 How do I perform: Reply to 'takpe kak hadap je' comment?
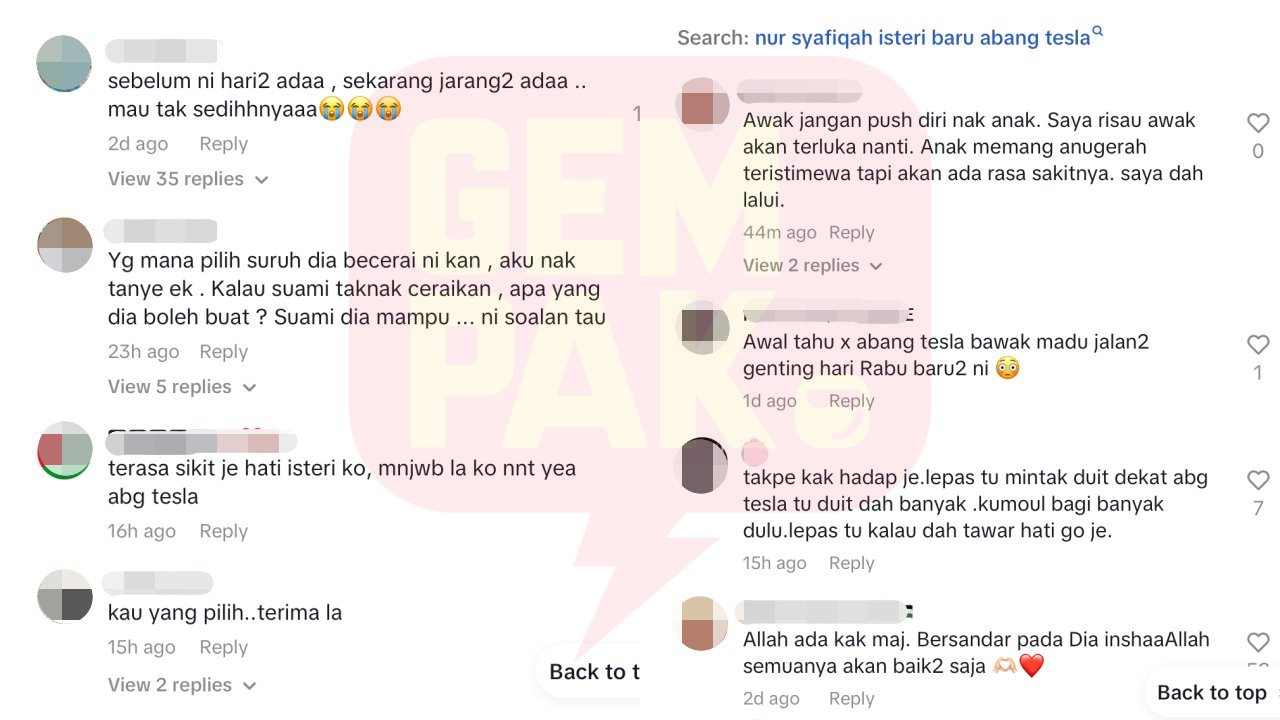pyautogui.click(x=851, y=564)
